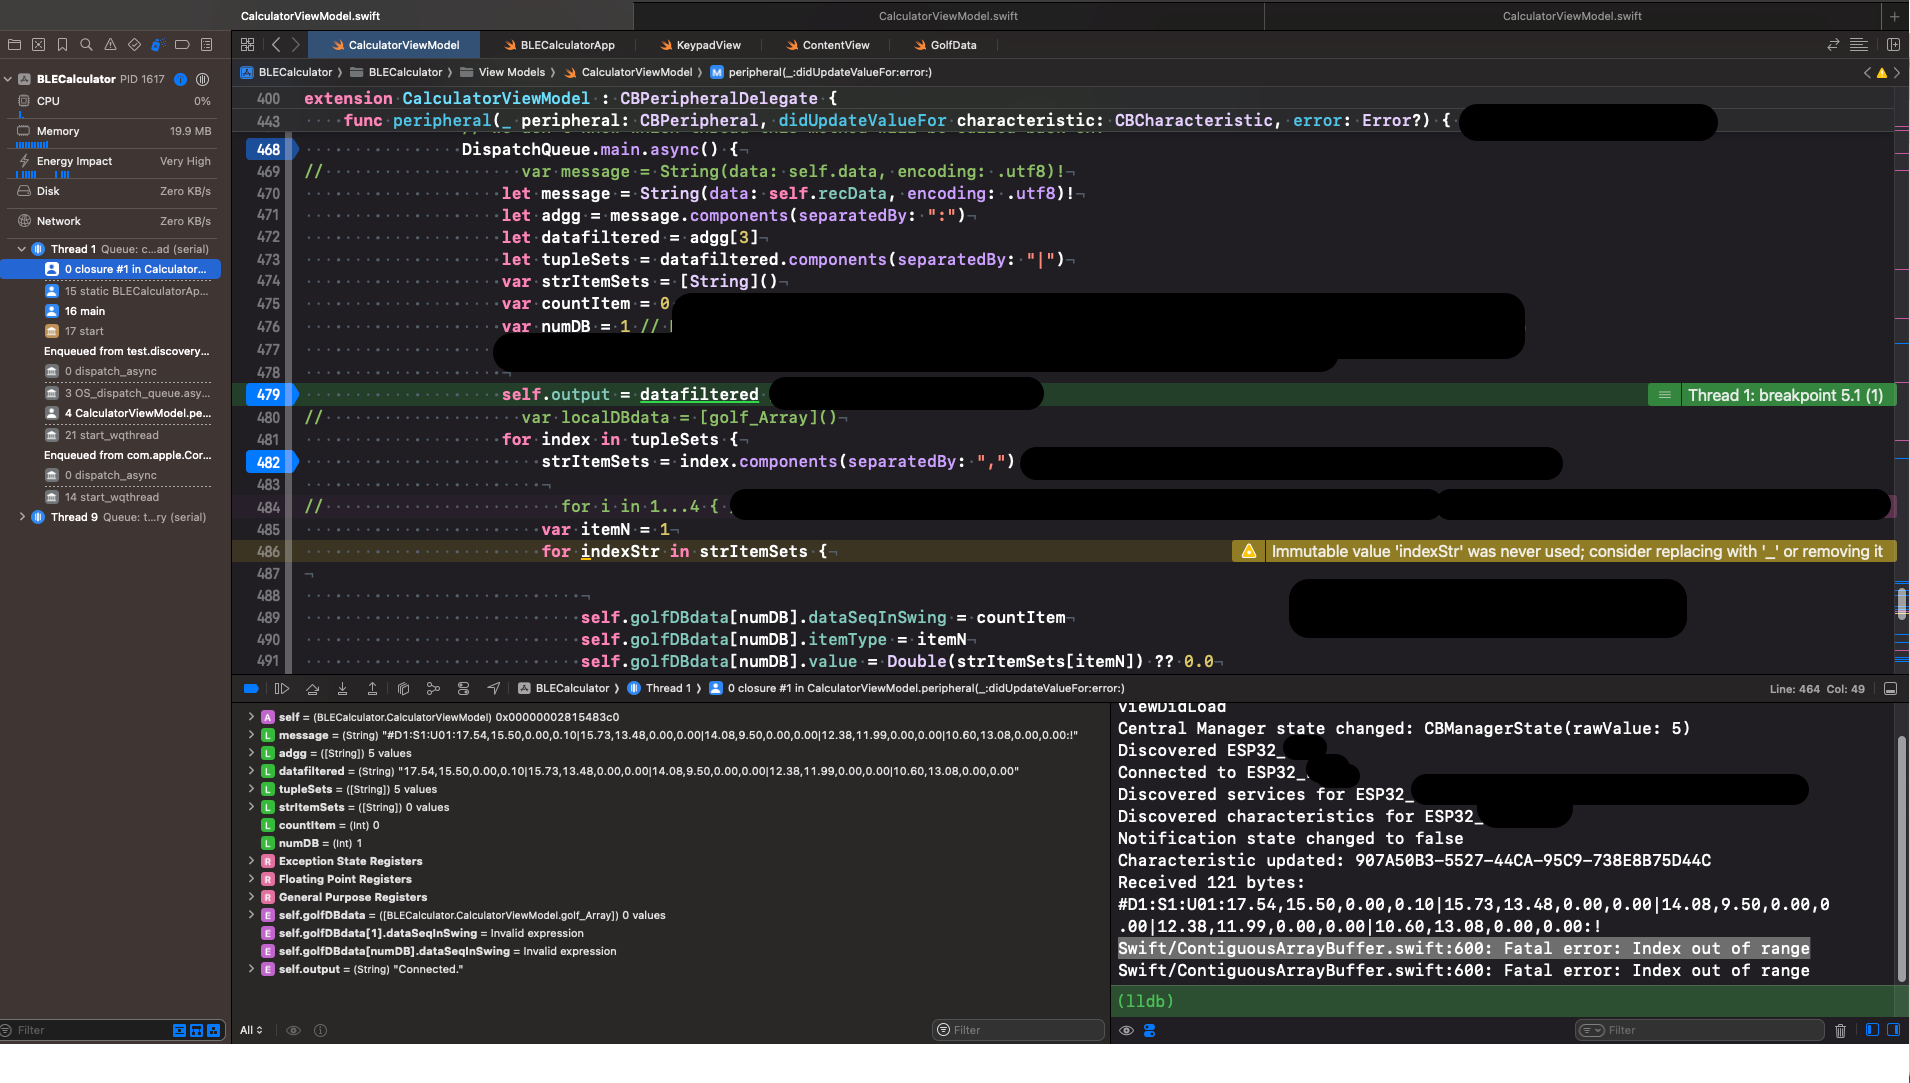Click the 'View Models' breadcrumb item
Viewport: 1910px width, 1083px height.
click(x=511, y=72)
